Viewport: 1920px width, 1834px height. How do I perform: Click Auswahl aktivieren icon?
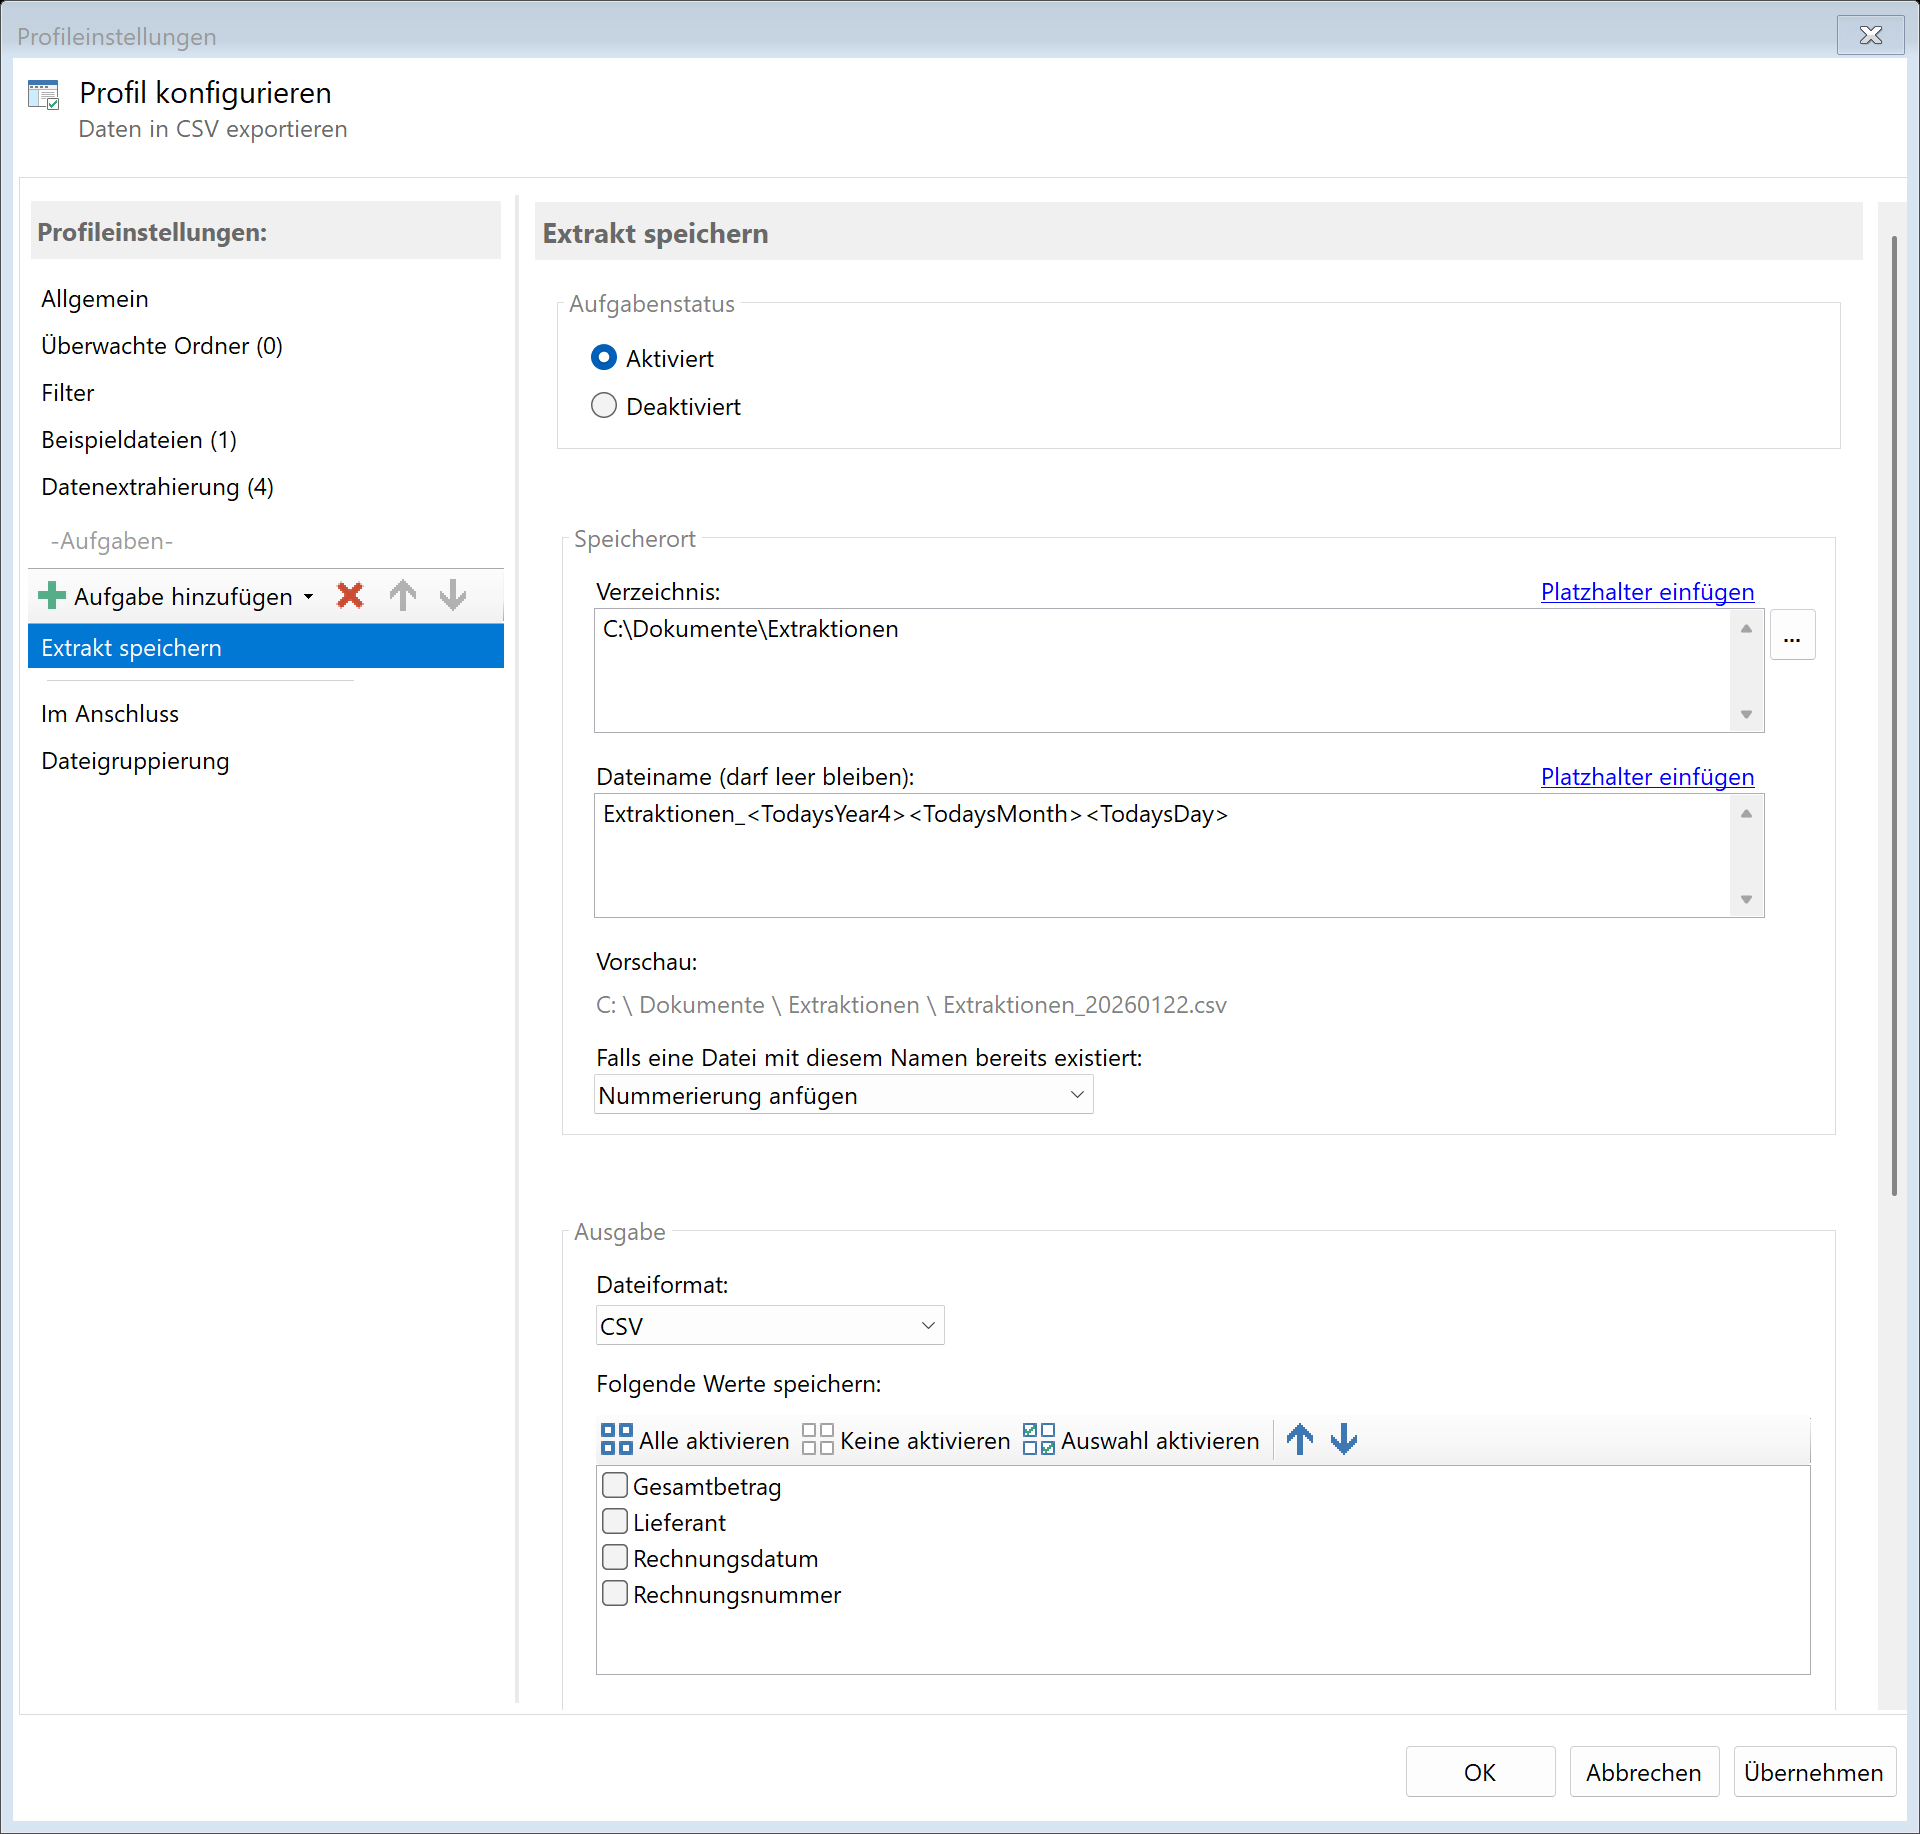pos(1038,1440)
